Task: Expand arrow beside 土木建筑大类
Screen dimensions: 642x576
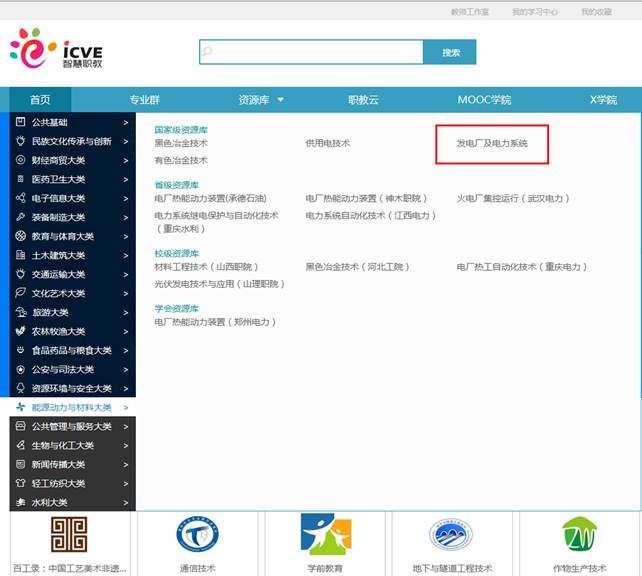Action: point(126,255)
